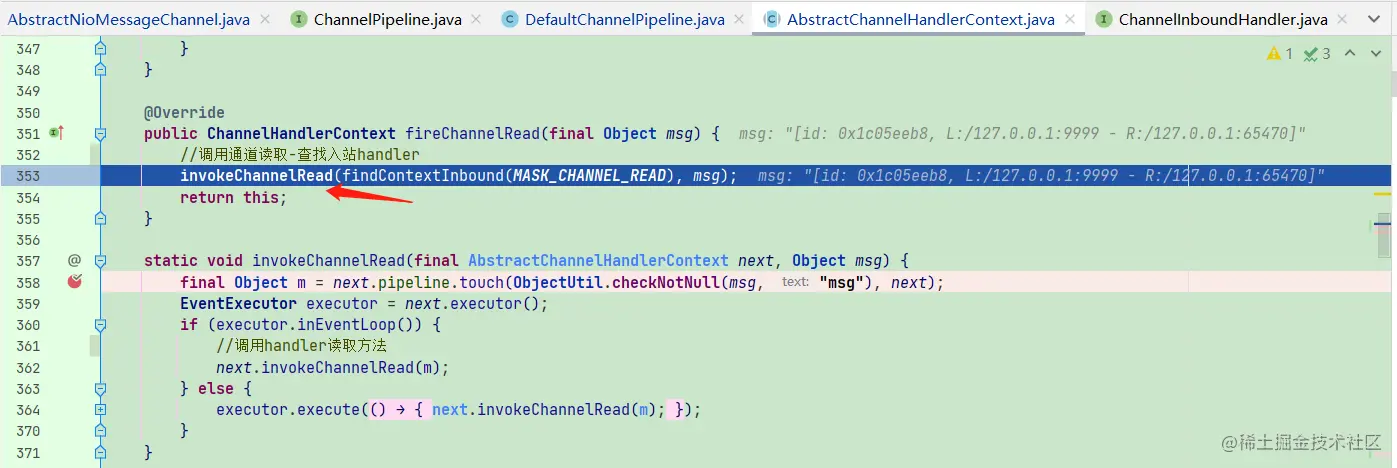Click MASK_CHANNEL_READ constant
Screen dimensions: 1397x468
click(589, 176)
